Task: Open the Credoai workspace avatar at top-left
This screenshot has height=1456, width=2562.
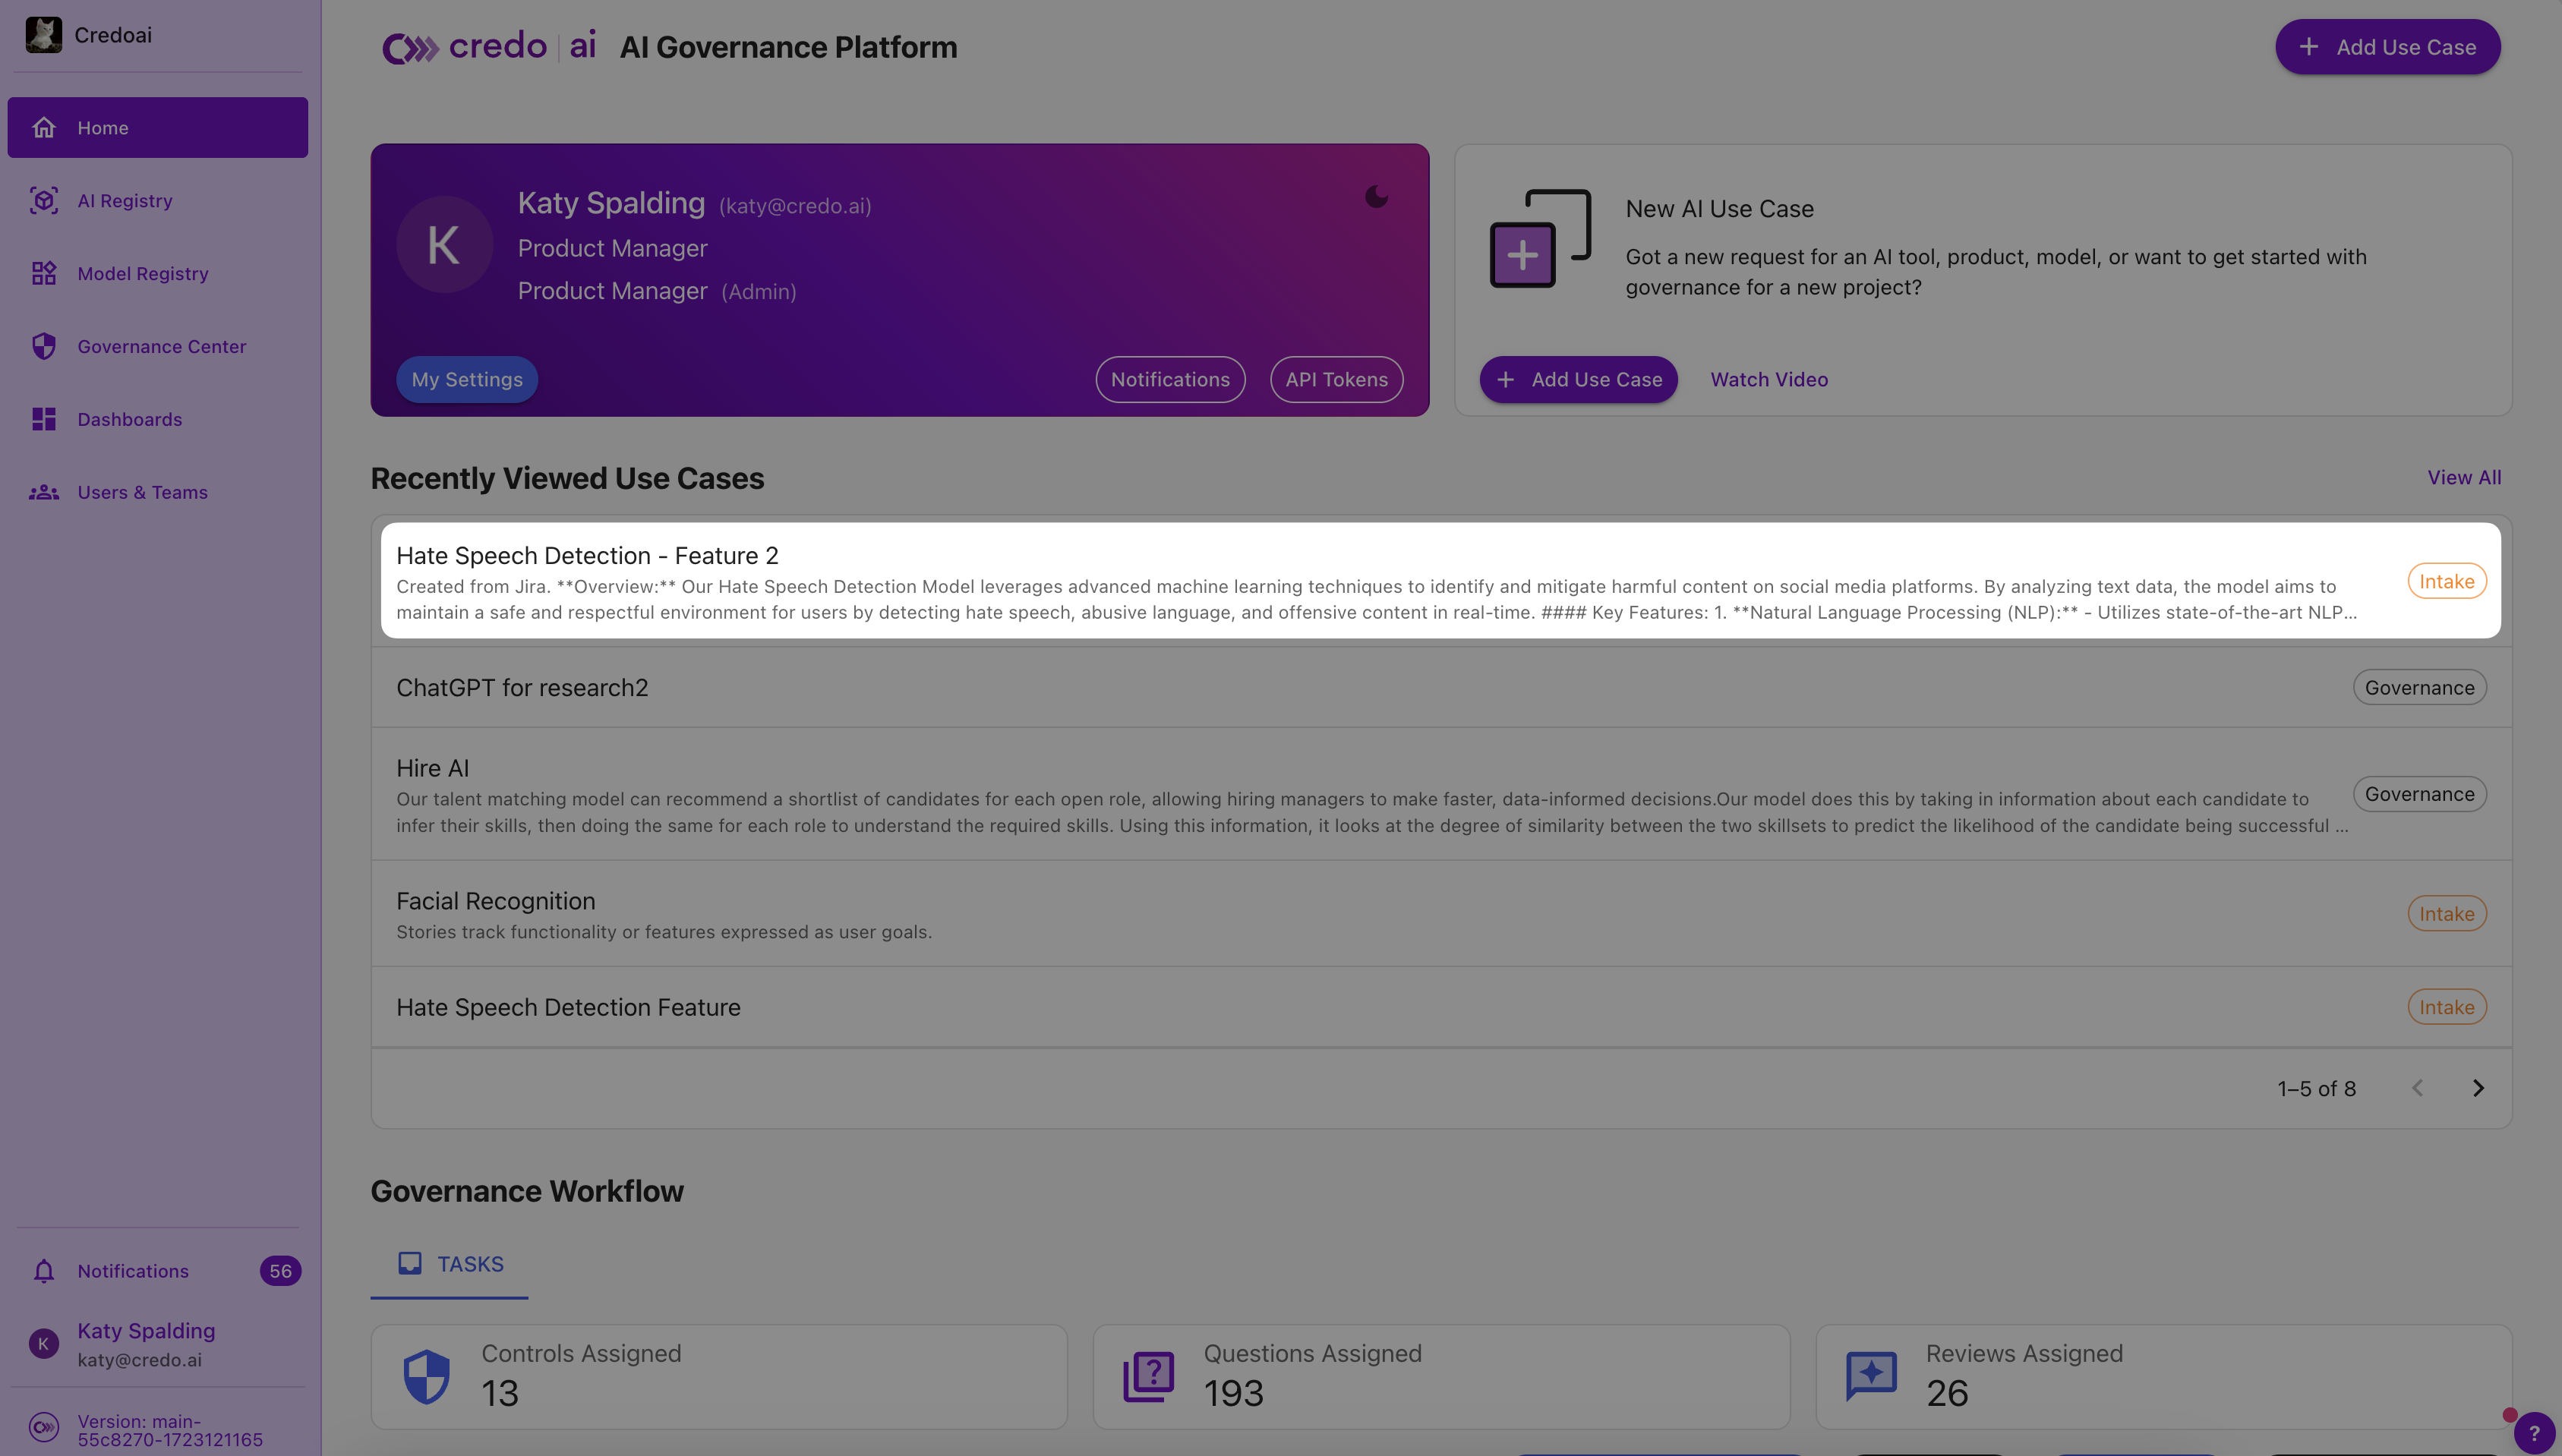Action: coord(43,35)
